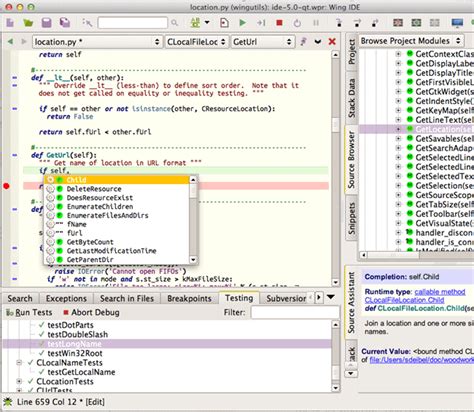Open the Search in Files tab
The width and height of the screenshot is (474, 412).
click(x=127, y=298)
